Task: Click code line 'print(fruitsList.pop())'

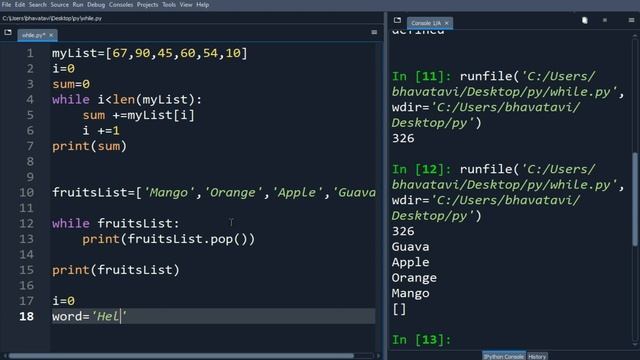Action: (169, 239)
